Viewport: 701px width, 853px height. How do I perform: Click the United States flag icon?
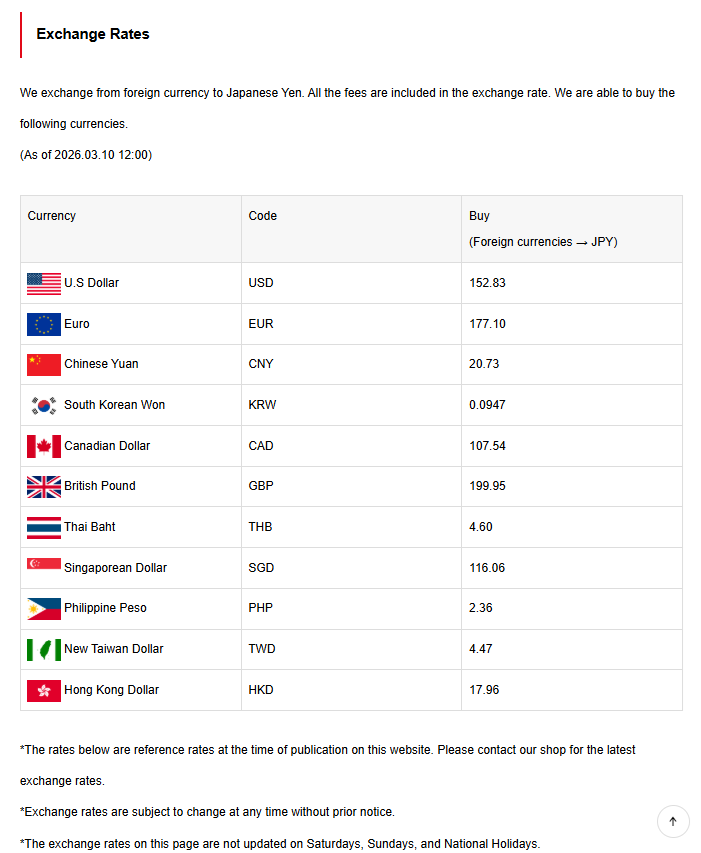[x=44, y=283]
